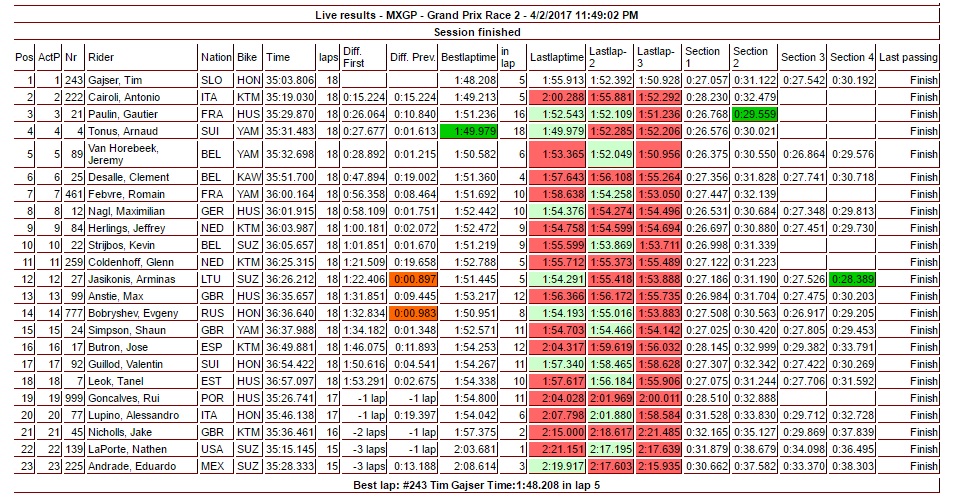
Task: Click the Rider column header
Action: [x=101, y=58]
